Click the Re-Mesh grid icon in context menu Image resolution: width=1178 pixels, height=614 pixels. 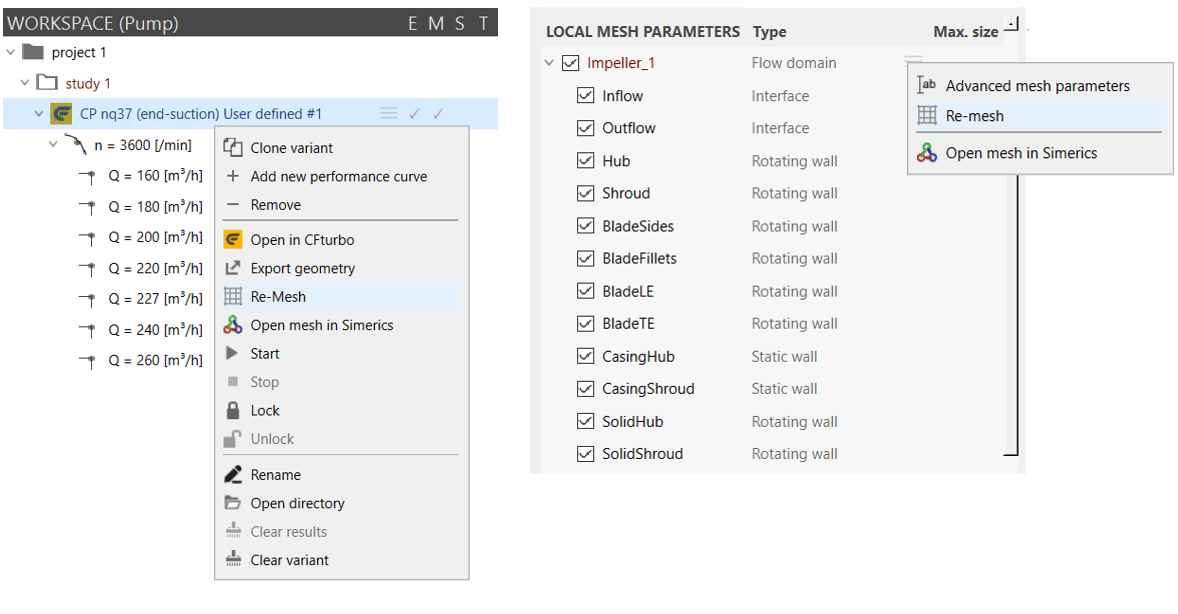(x=233, y=296)
